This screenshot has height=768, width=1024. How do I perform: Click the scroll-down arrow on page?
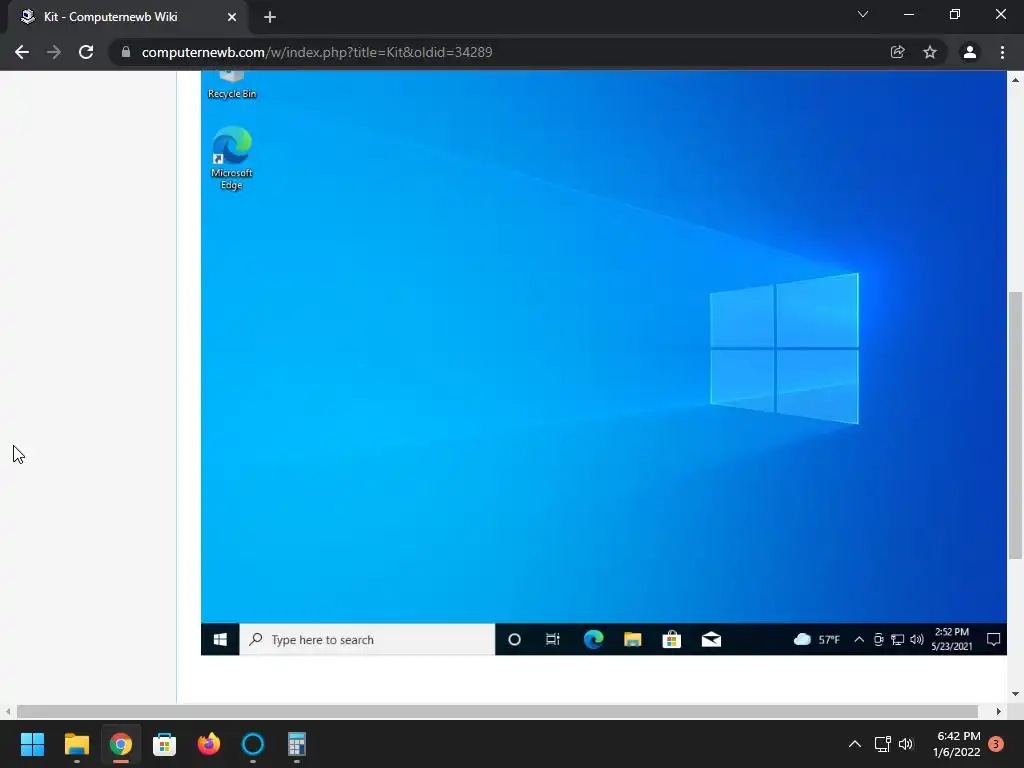[1015, 694]
